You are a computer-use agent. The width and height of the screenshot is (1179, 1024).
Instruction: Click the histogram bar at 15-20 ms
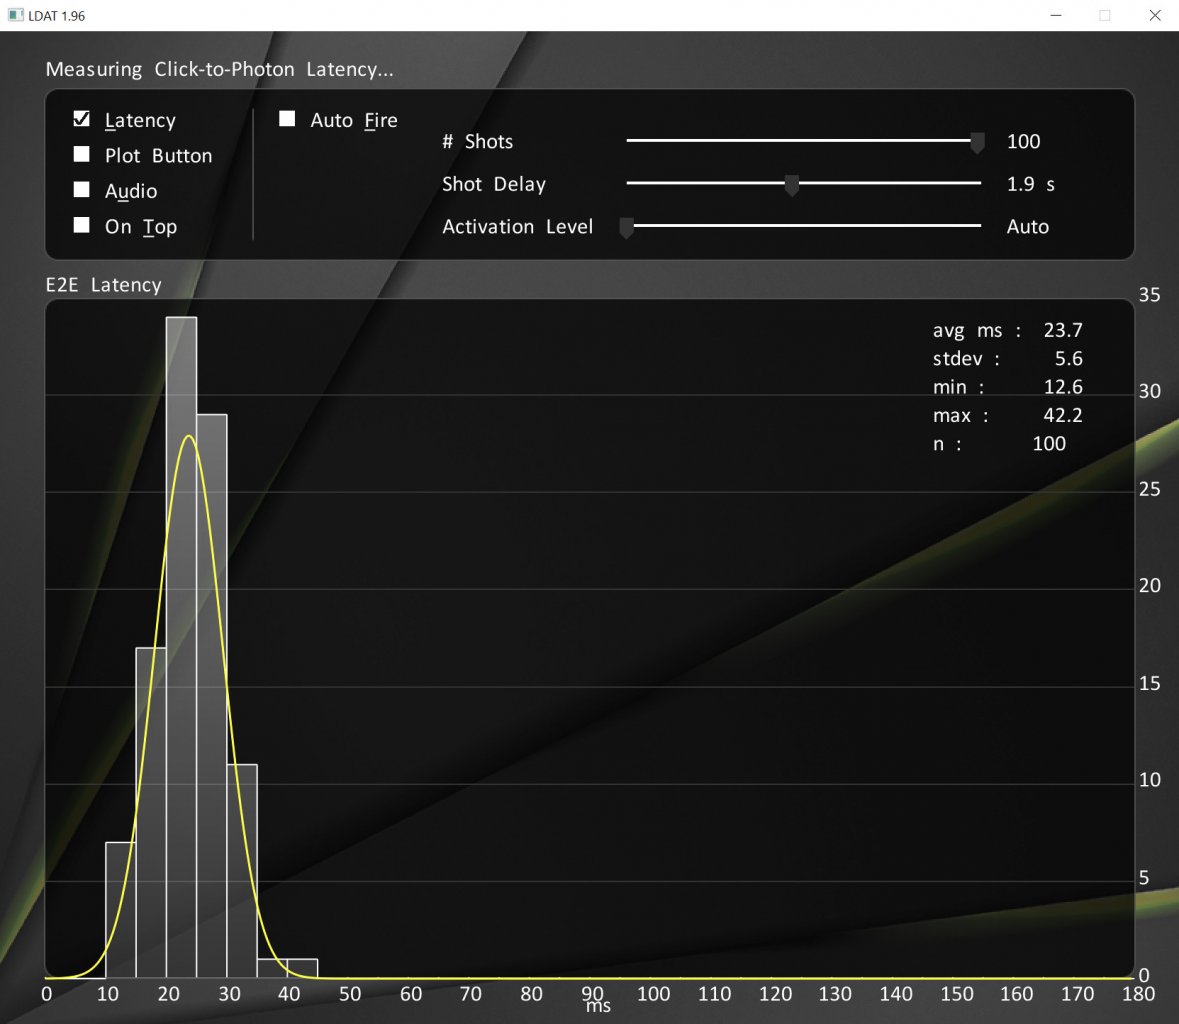pyautogui.click(x=151, y=813)
